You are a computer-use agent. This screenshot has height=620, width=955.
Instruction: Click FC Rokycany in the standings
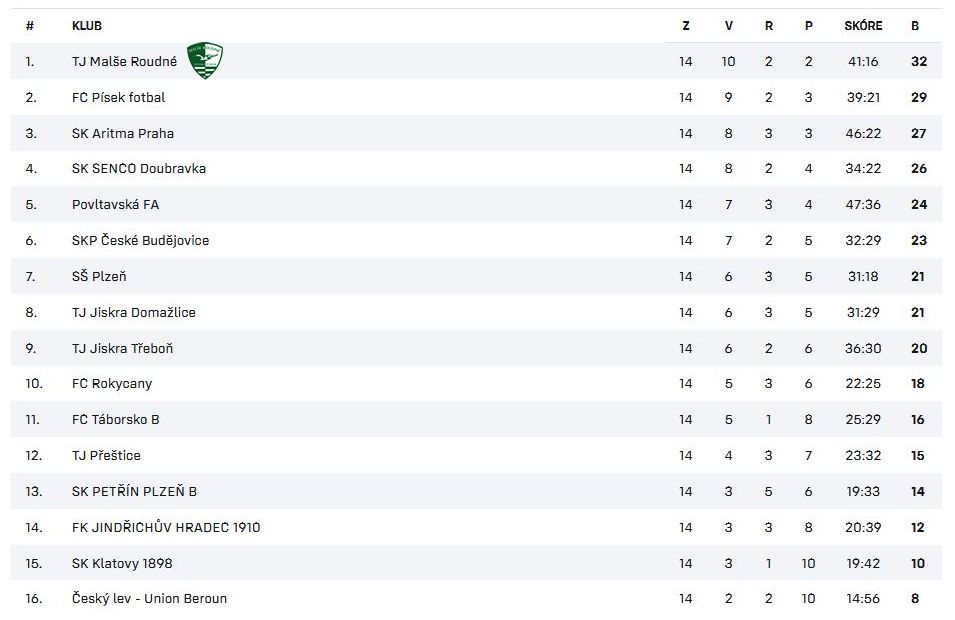point(112,384)
